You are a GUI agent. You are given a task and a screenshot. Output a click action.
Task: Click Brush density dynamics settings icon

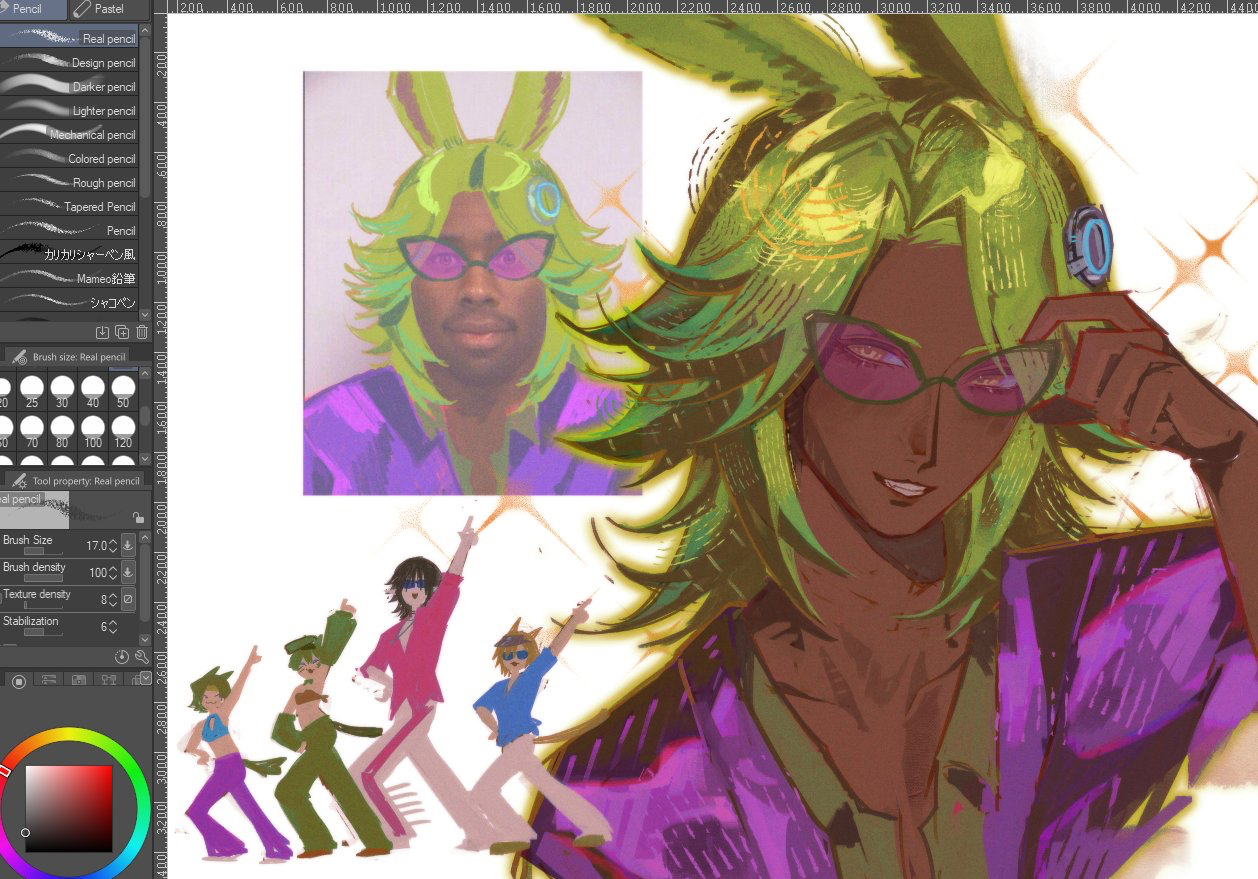pyautogui.click(x=128, y=572)
